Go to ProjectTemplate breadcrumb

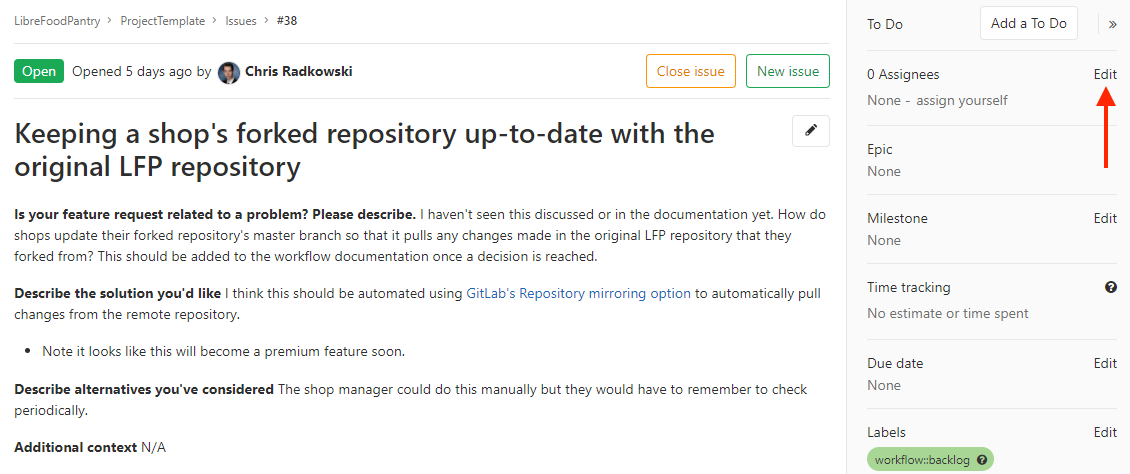click(162, 21)
